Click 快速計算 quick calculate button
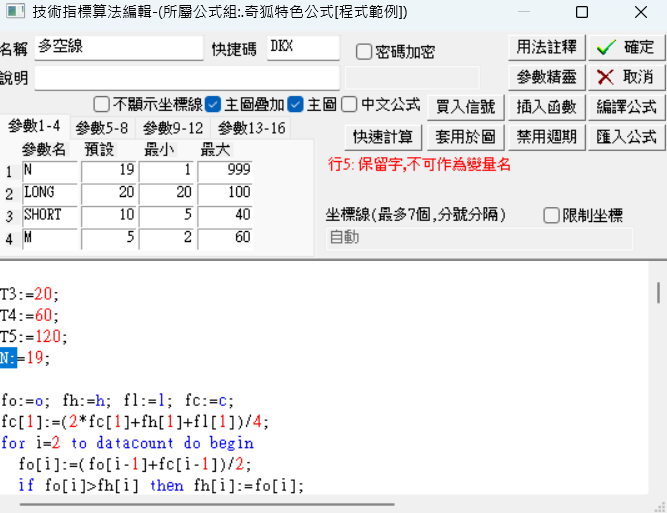This screenshot has width=667, height=513. pyautogui.click(x=383, y=137)
